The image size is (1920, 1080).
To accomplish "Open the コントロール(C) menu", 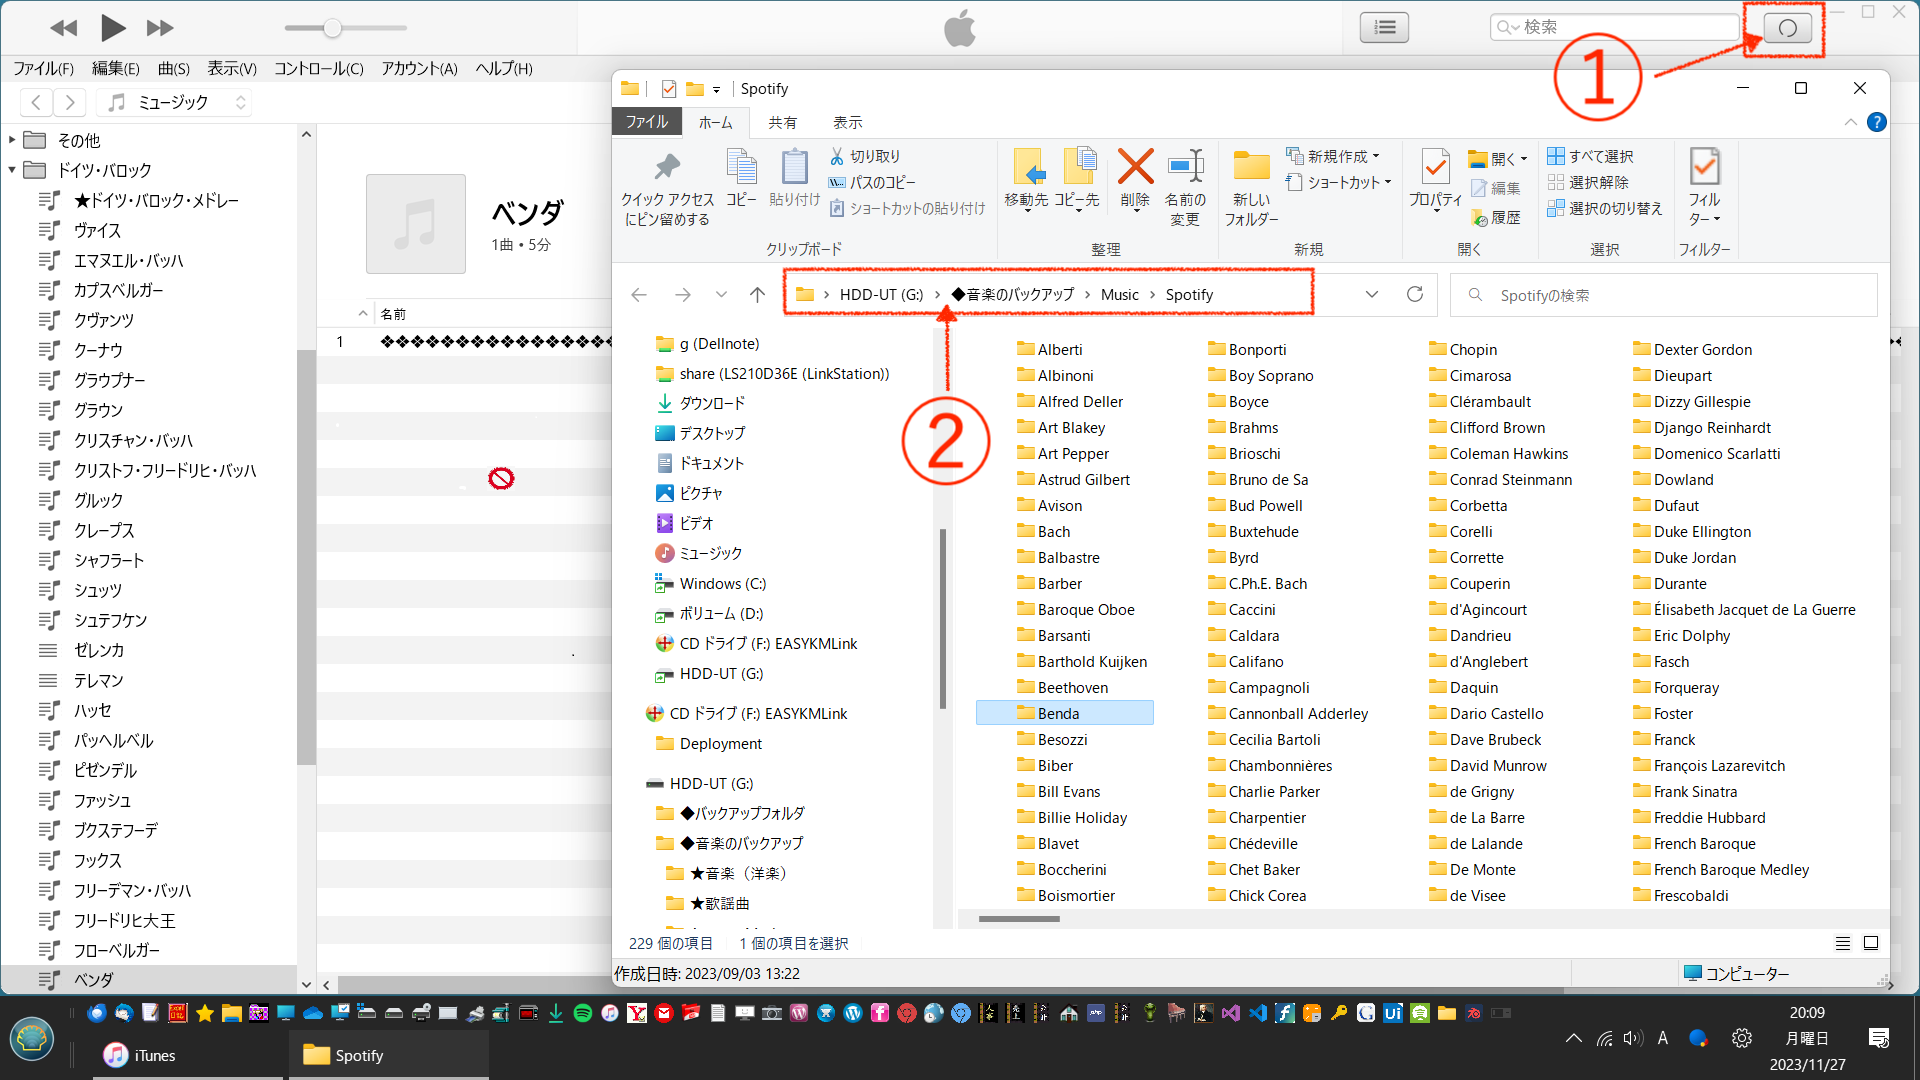I will coord(318,68).
